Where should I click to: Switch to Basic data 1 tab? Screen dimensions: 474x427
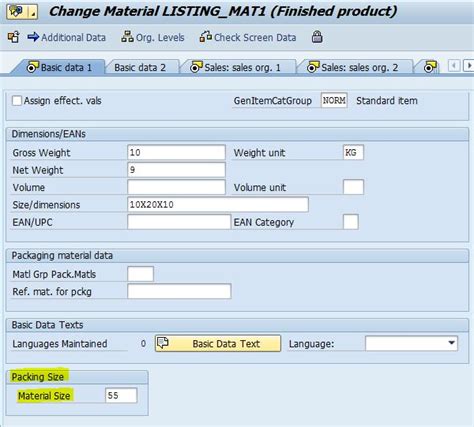[59, 68]
